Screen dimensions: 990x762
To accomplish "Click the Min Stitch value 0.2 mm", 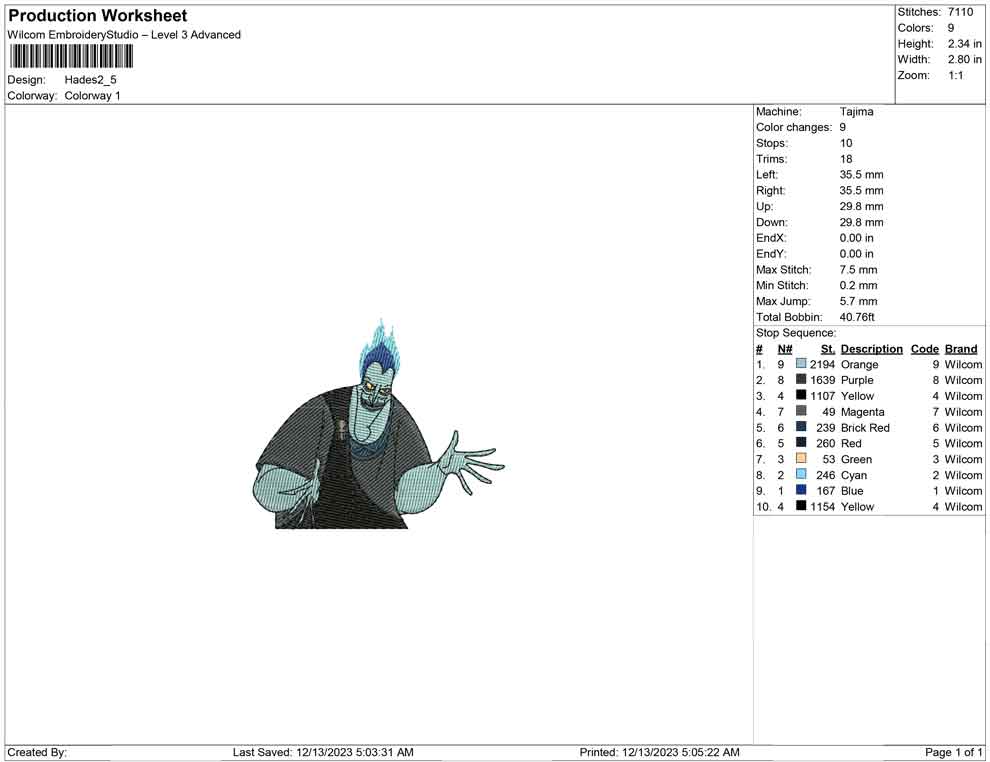I will (x=859, y=285).
